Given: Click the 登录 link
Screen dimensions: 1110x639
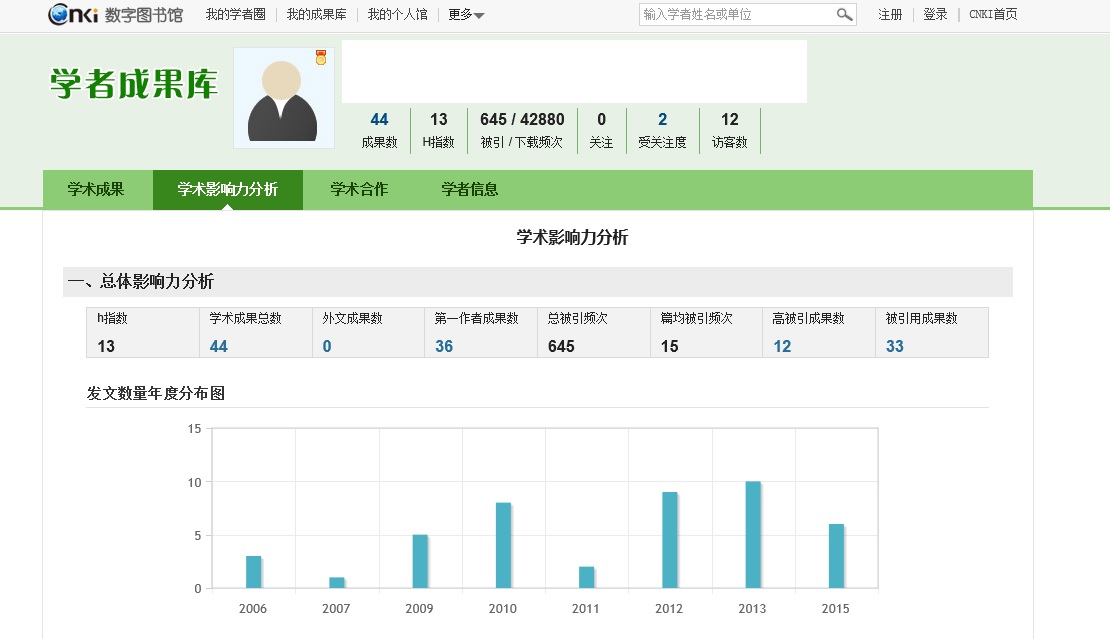Looking at the screenshot, I should [x=935, y=15].
